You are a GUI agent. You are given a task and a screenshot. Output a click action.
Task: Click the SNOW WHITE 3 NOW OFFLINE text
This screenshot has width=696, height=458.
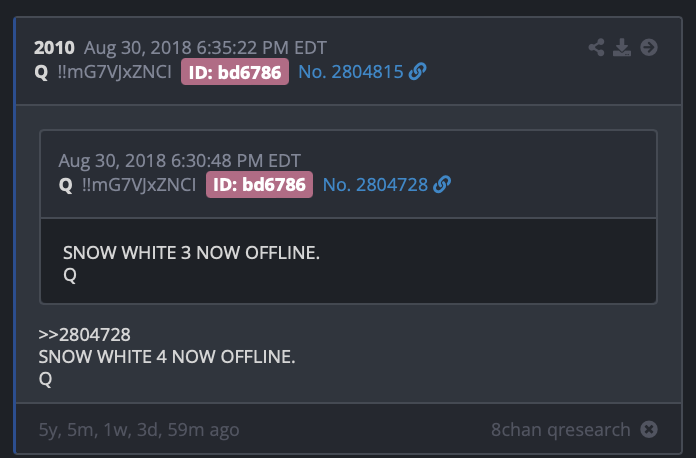[x=191, y=253]
